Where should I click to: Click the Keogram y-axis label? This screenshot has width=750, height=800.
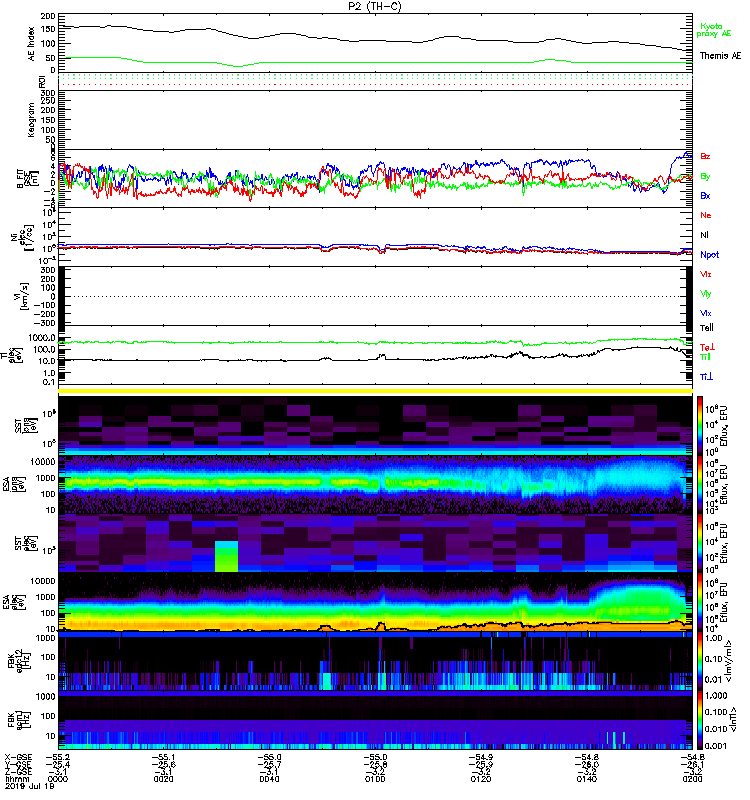32,119
